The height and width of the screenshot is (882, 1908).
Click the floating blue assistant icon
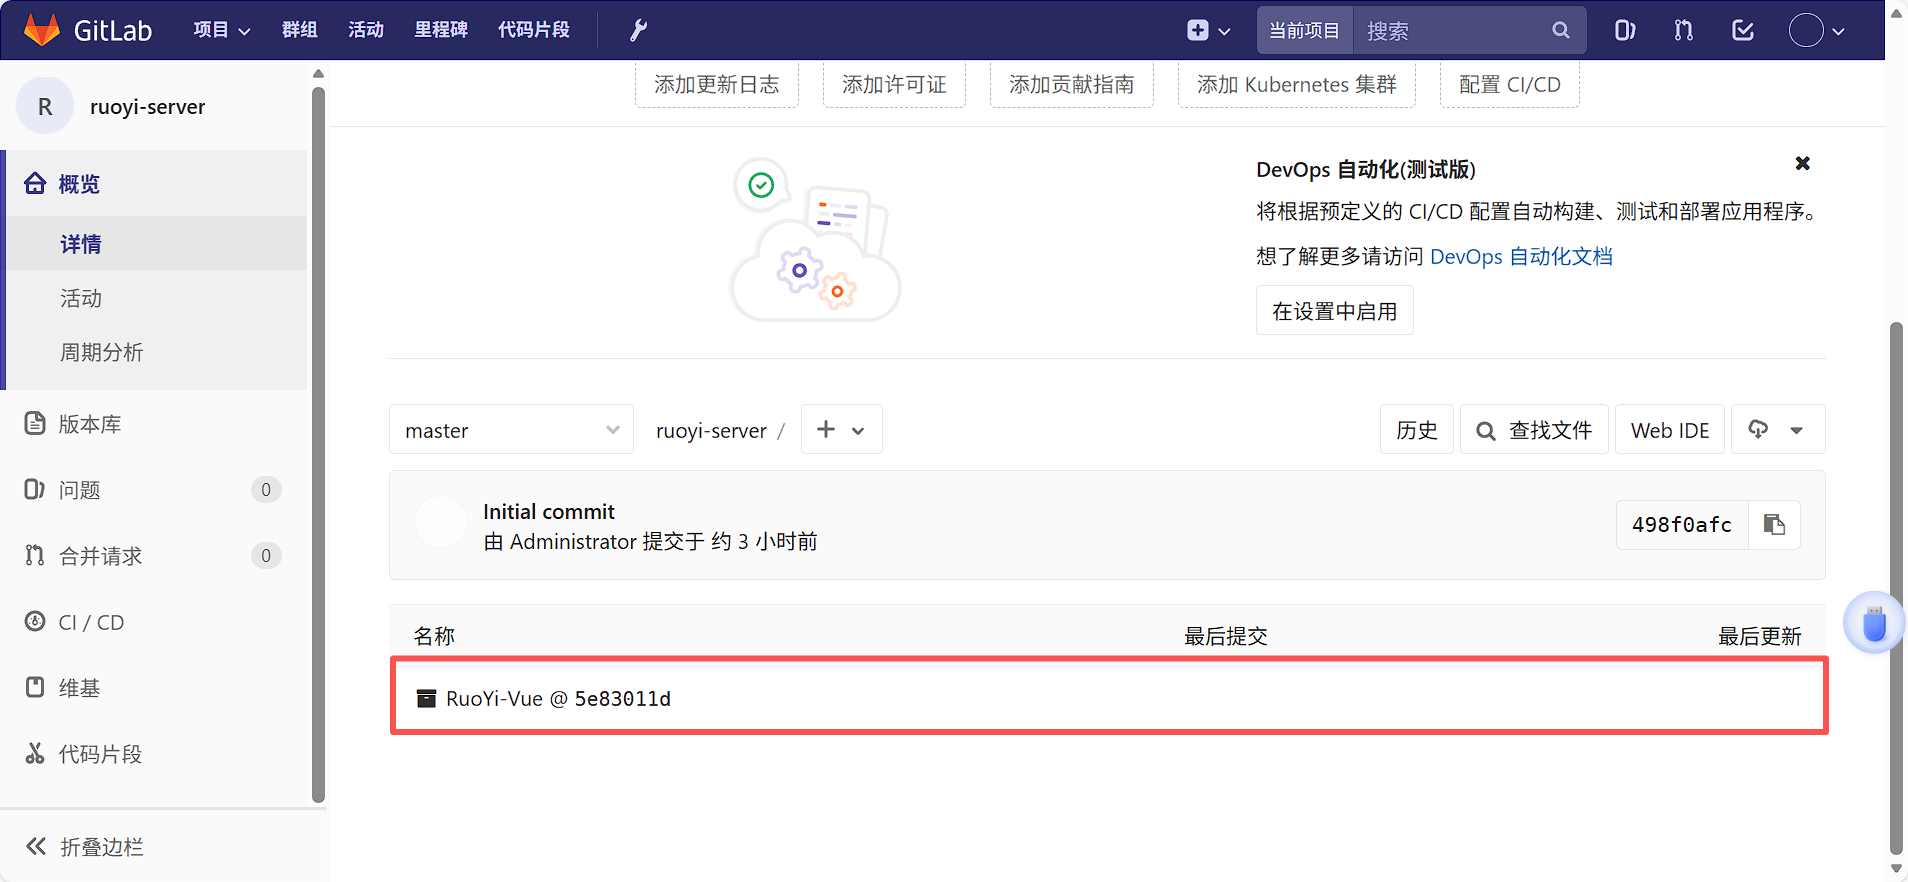pos(1874,623)
